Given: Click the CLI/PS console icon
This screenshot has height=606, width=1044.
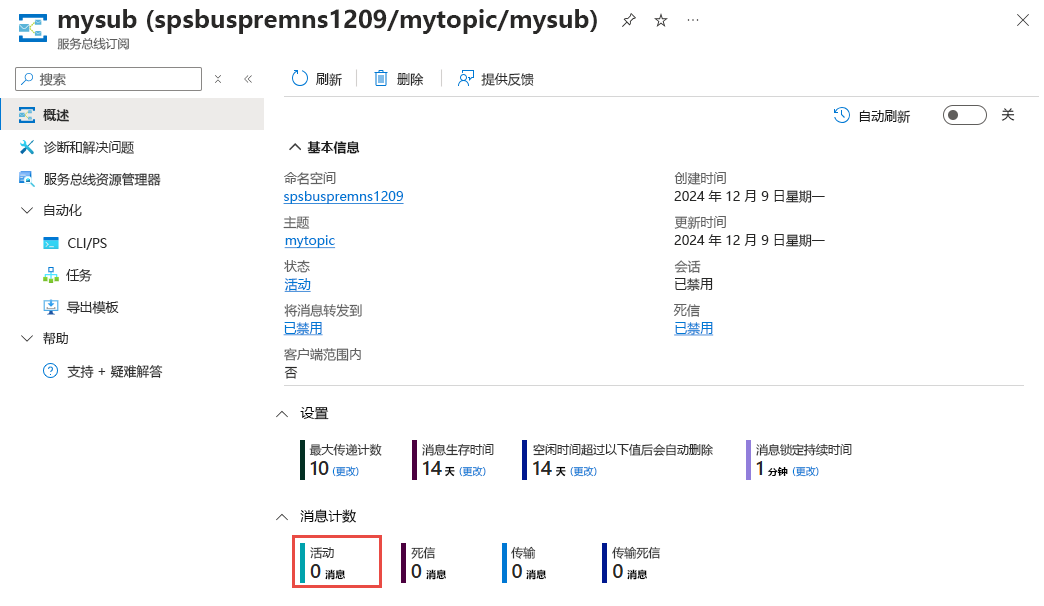Looking at the screenshot, I should pos(51,243).
